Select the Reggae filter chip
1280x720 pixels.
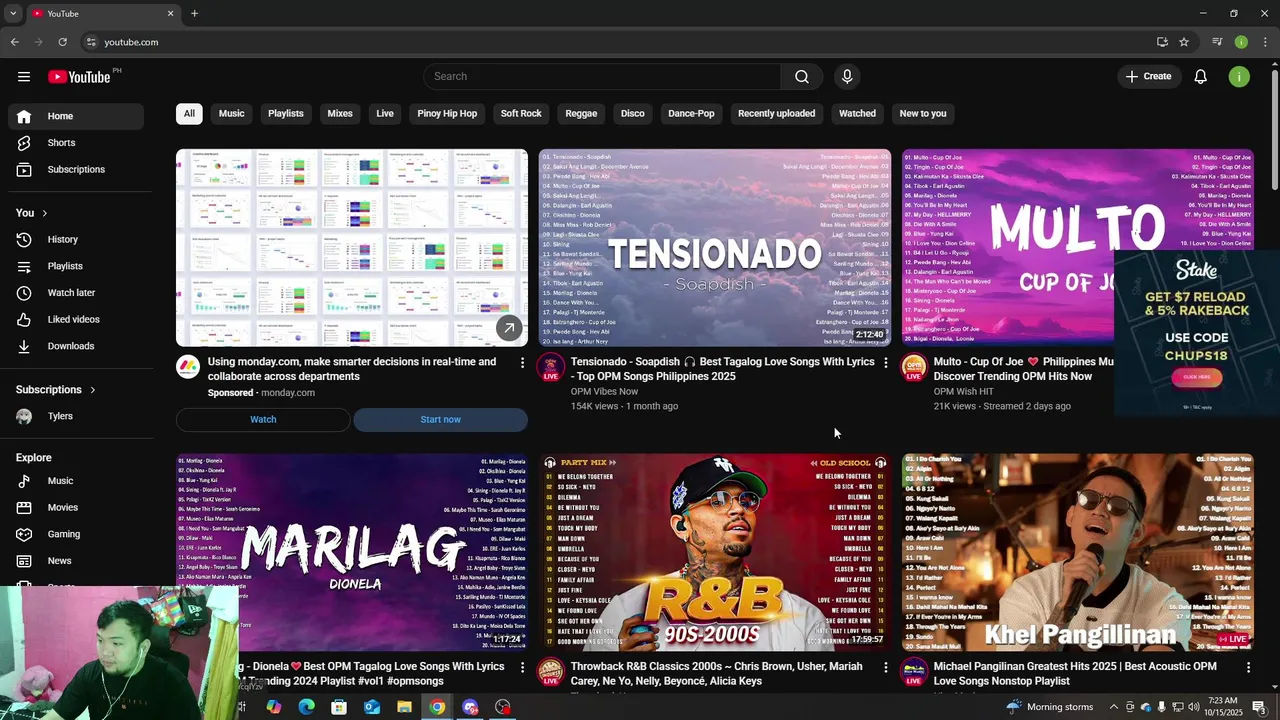click(581, 114)
